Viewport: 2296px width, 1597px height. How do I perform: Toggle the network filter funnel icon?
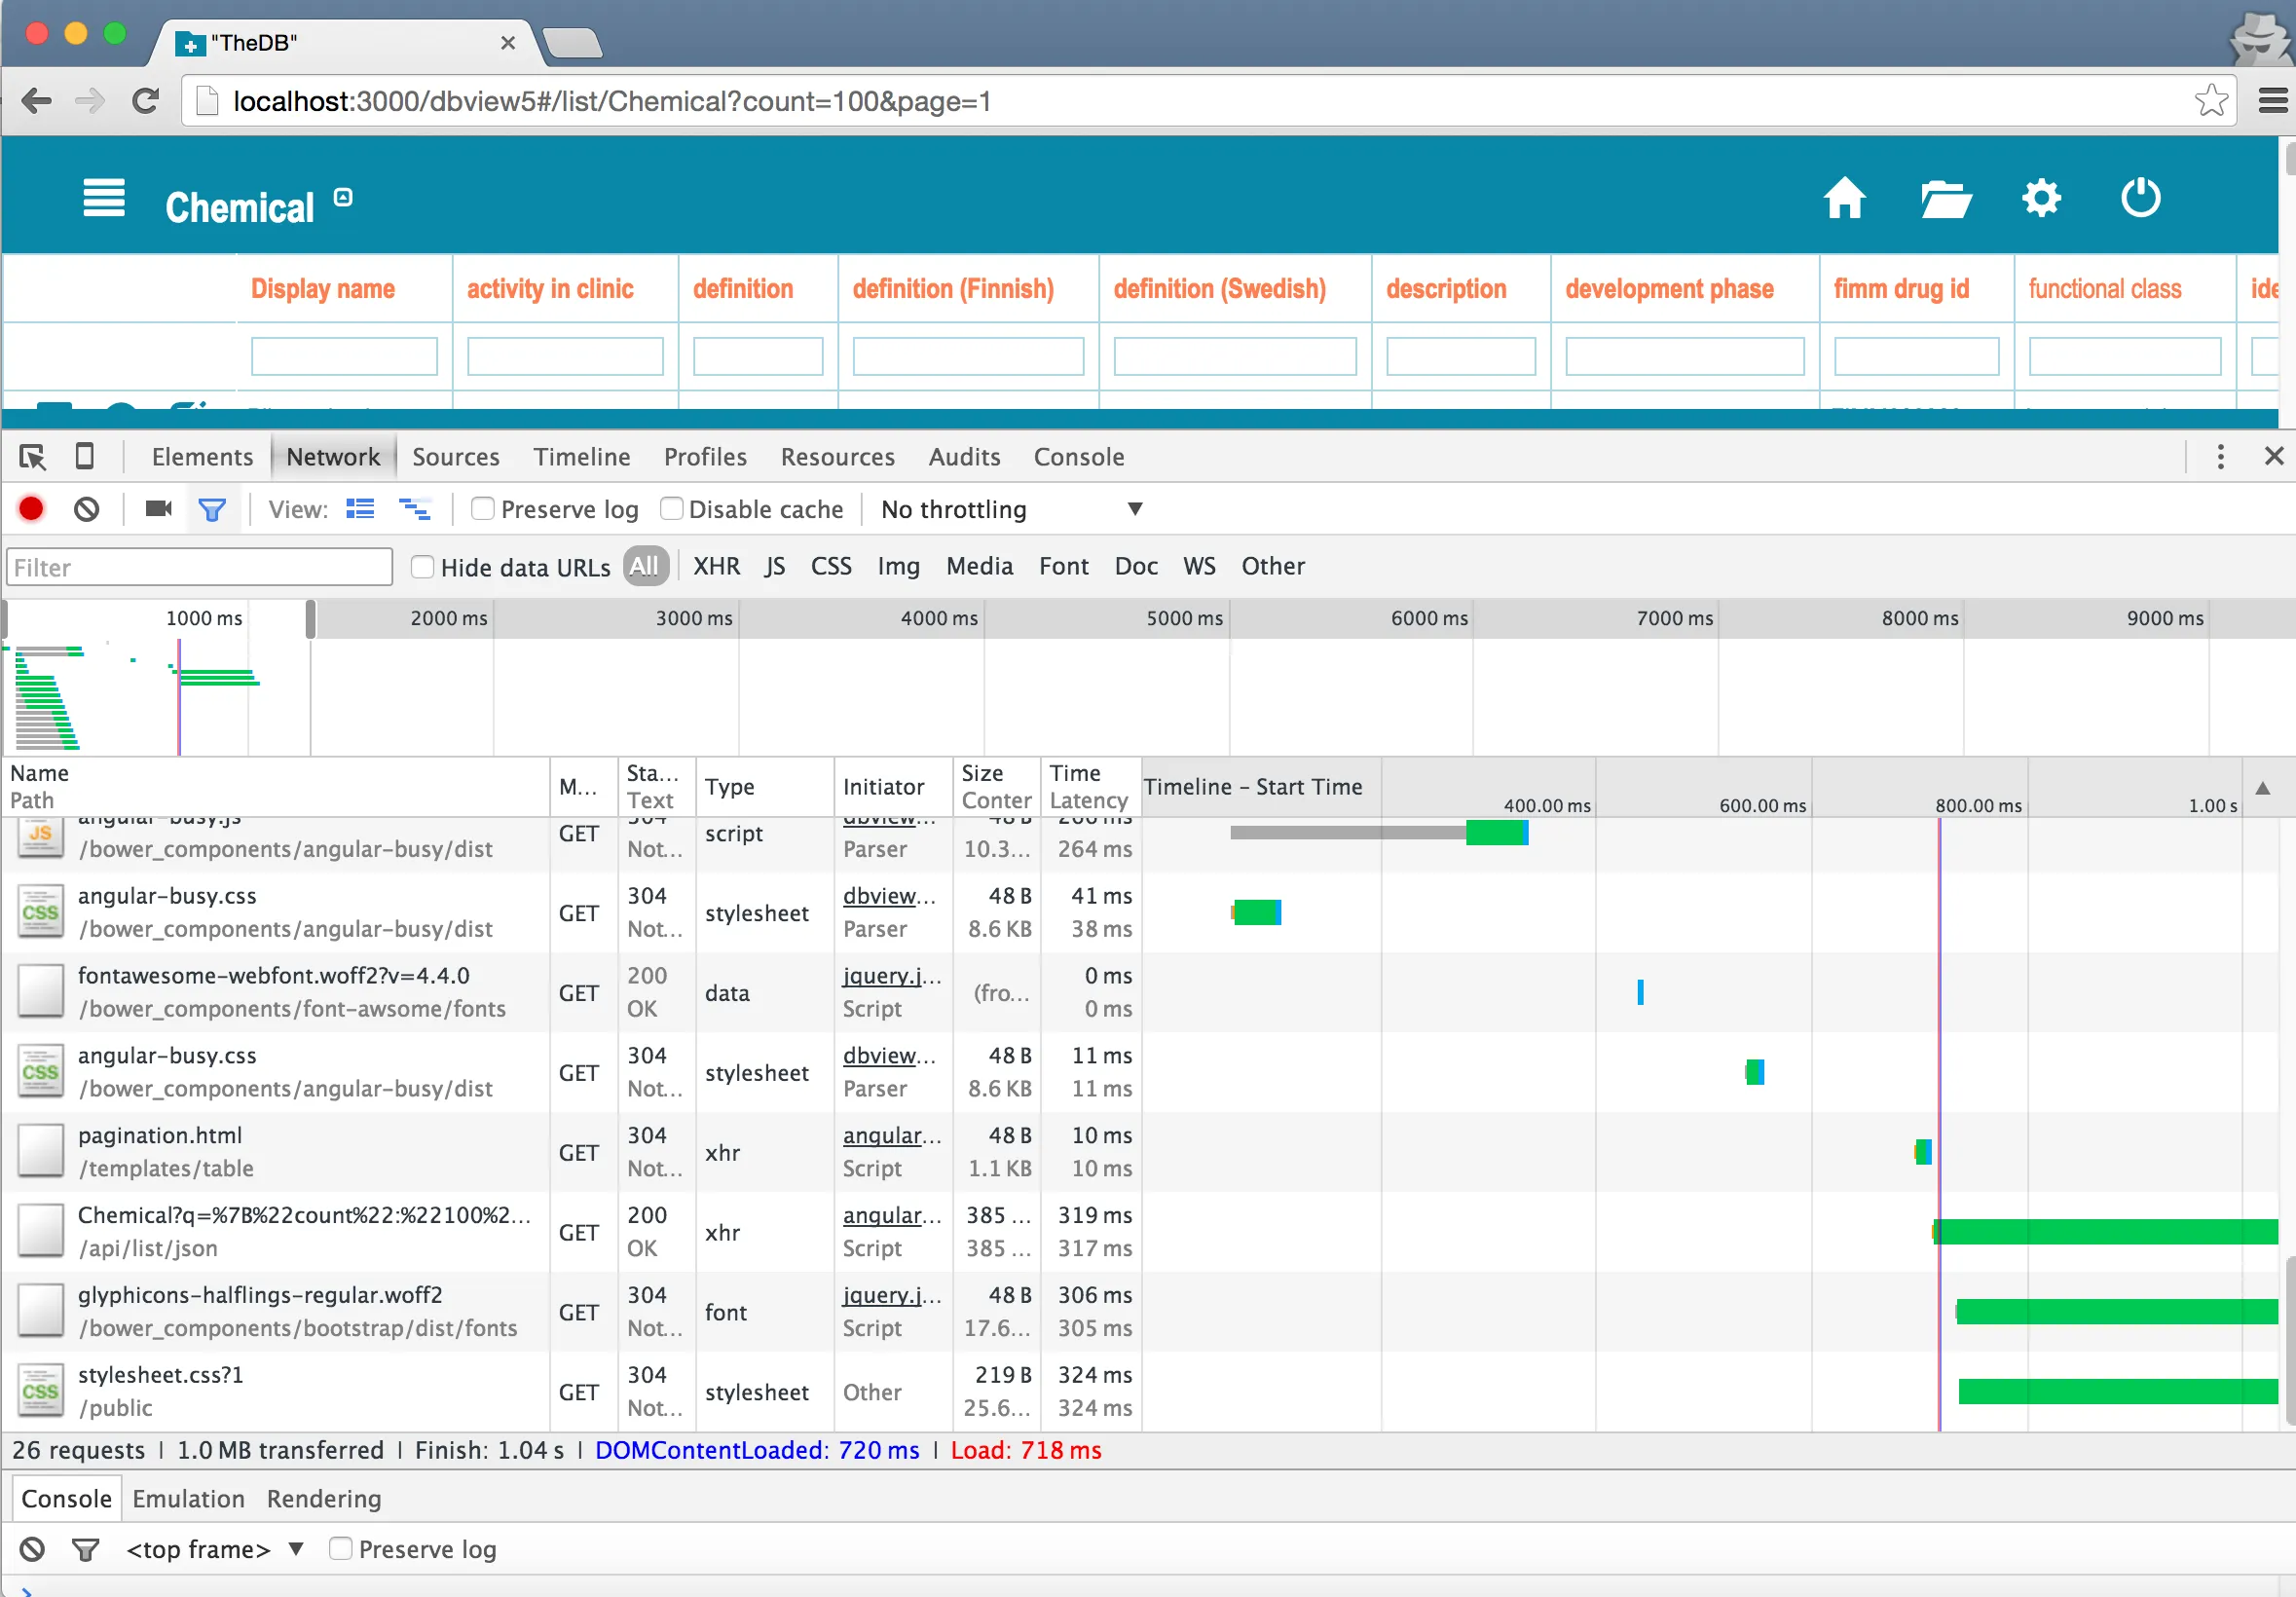pos(212,510)
